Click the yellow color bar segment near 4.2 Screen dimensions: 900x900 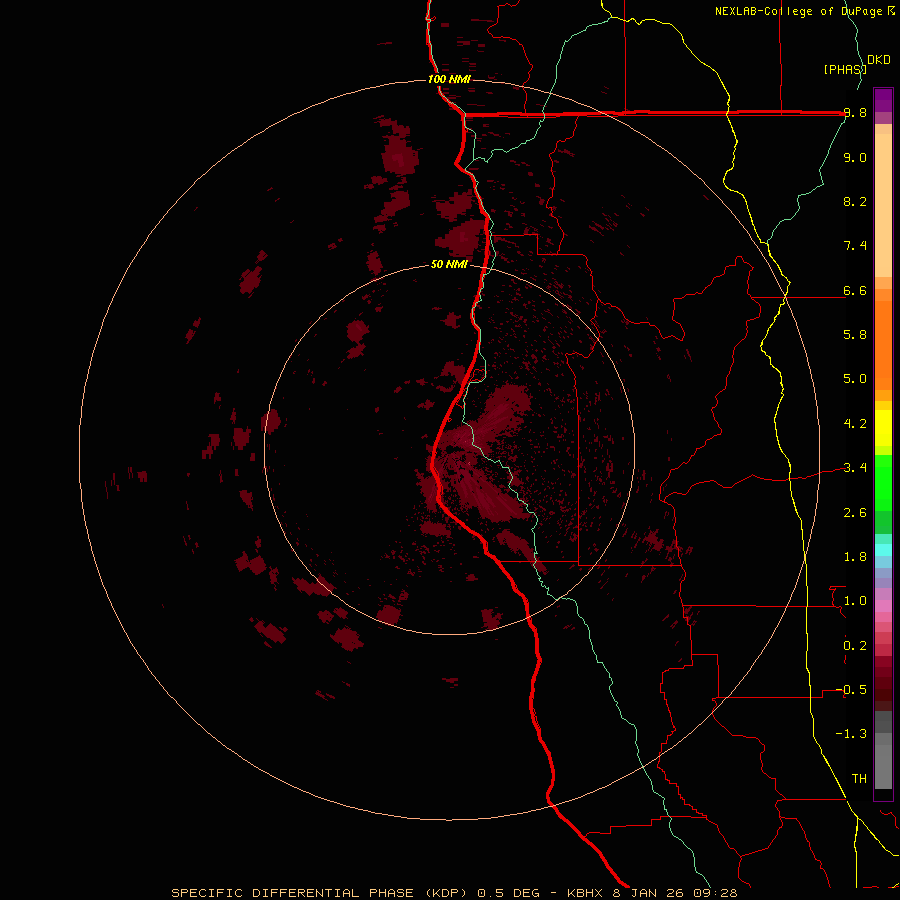(883, 428)
